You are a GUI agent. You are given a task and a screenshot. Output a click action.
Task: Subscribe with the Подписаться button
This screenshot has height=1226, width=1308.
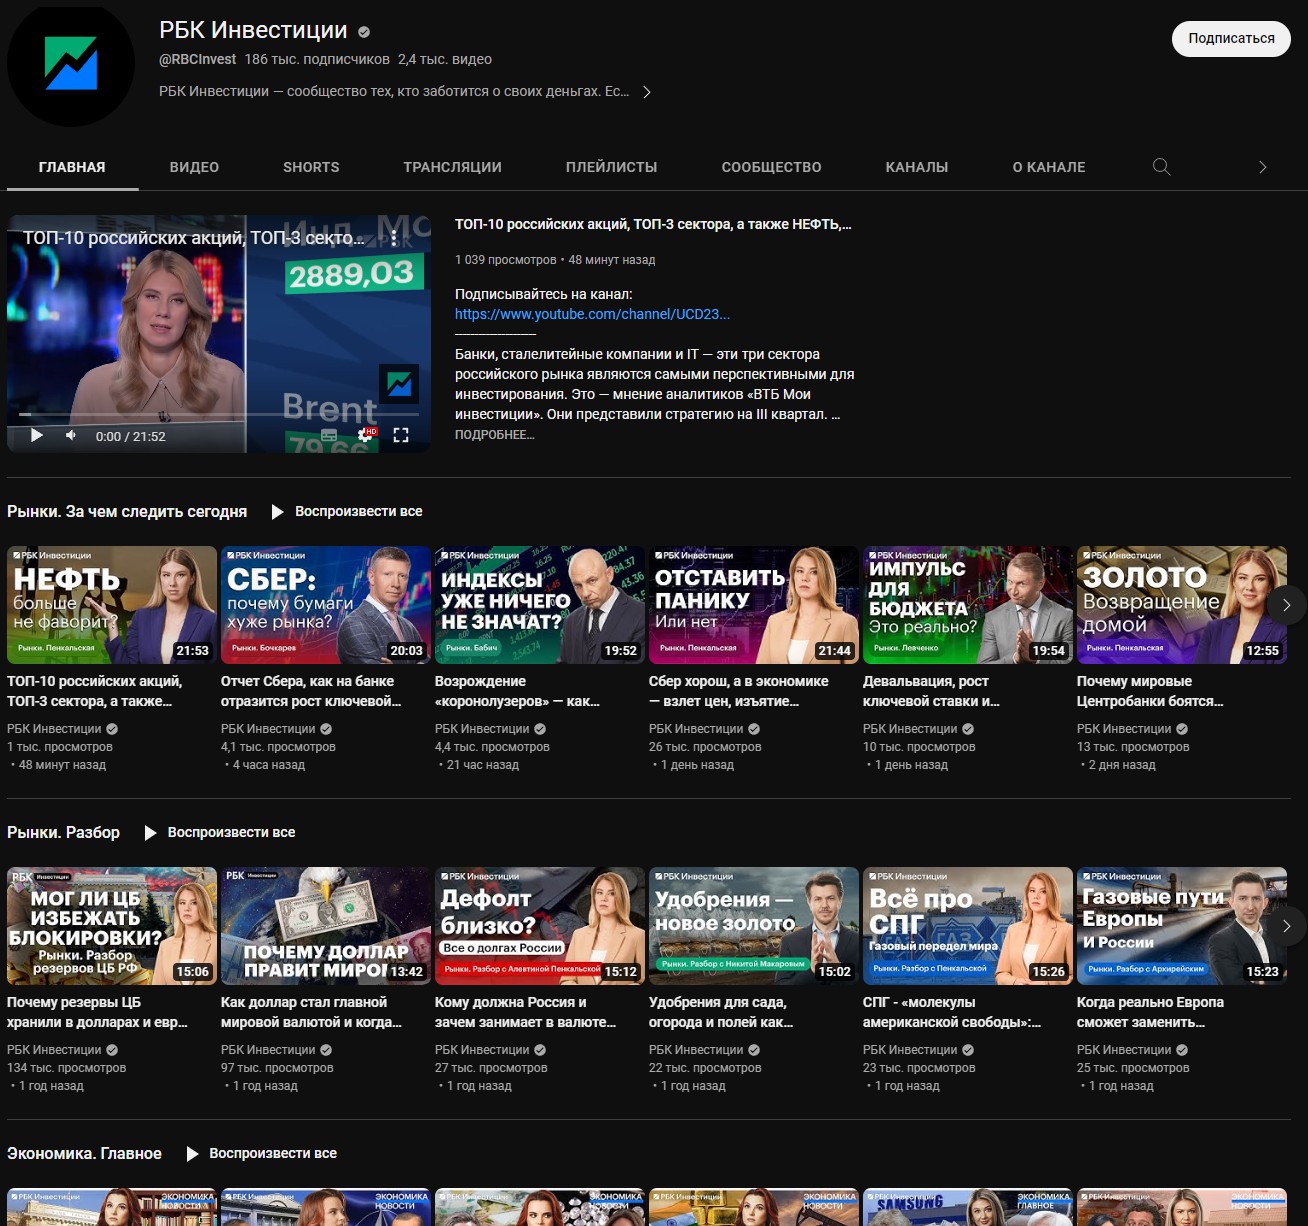click(x=1231, y=38)
